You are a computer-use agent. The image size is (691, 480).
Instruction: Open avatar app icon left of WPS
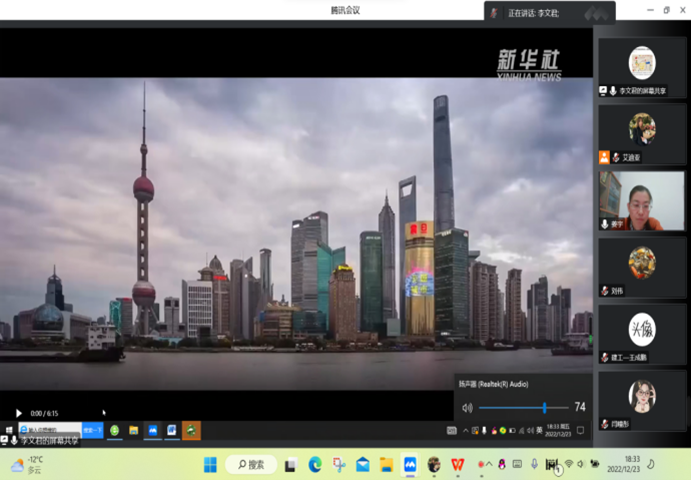point(434,464)
